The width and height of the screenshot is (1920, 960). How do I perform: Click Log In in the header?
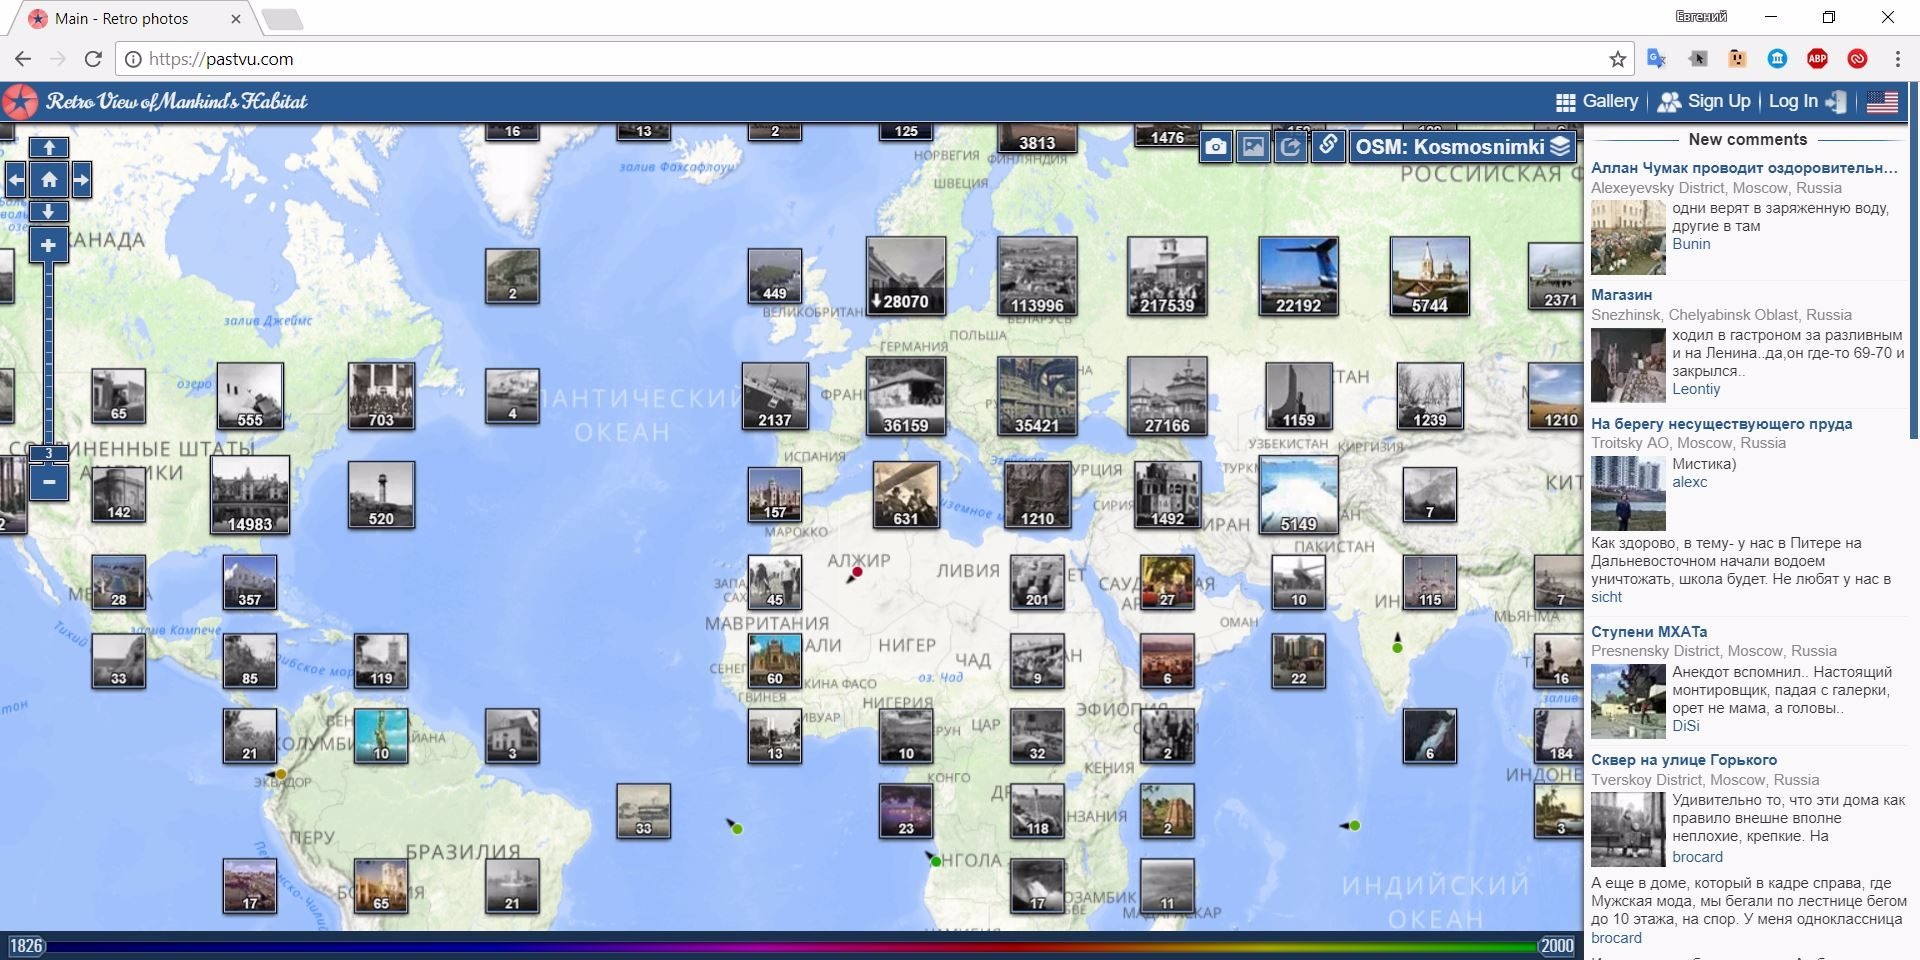(1807, 101)
